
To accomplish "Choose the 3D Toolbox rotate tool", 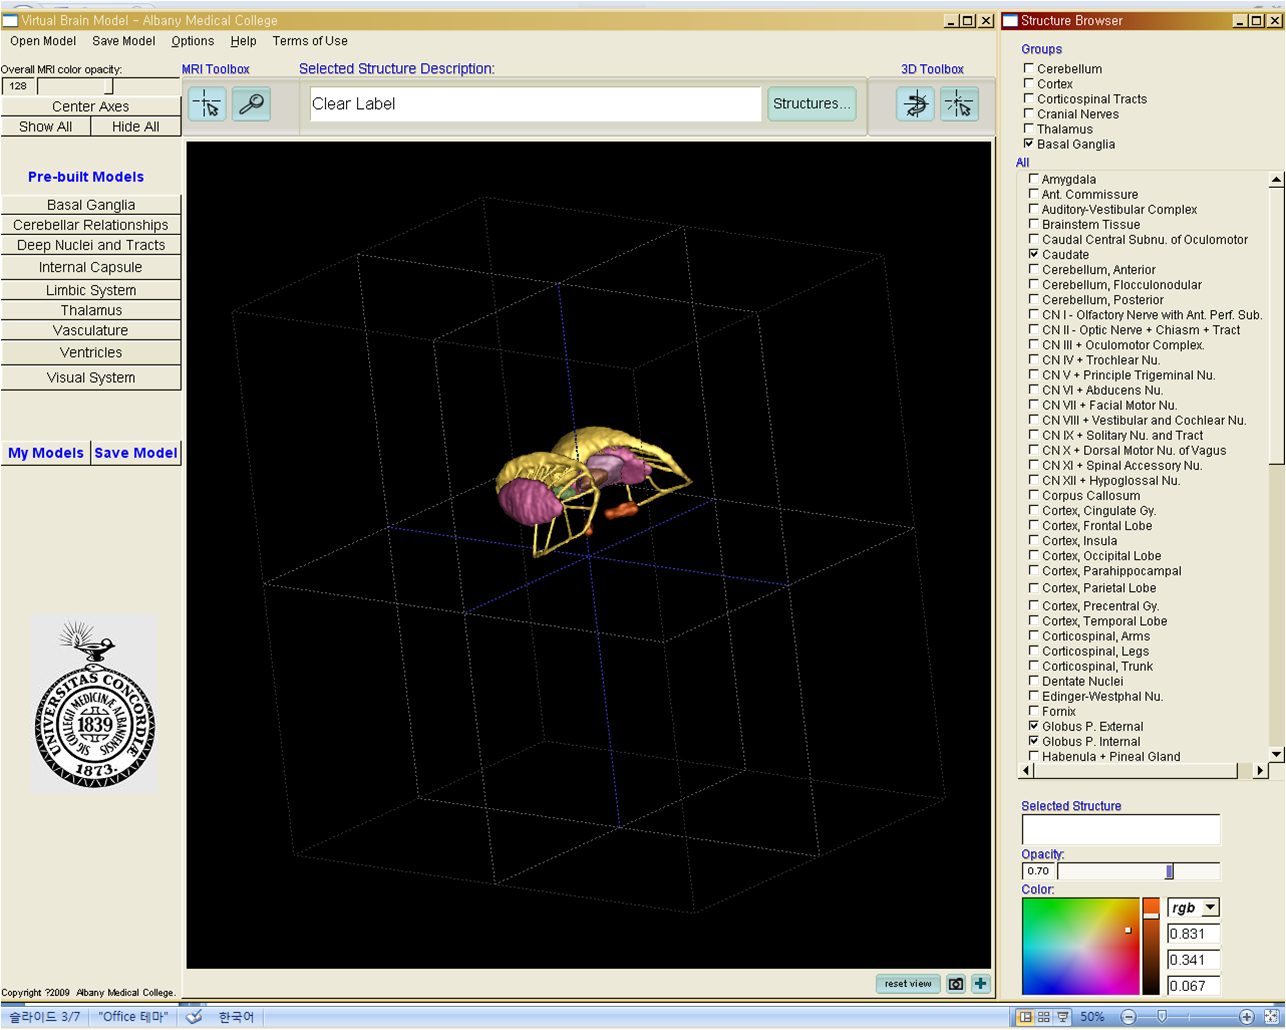I will tap(915, 104).
